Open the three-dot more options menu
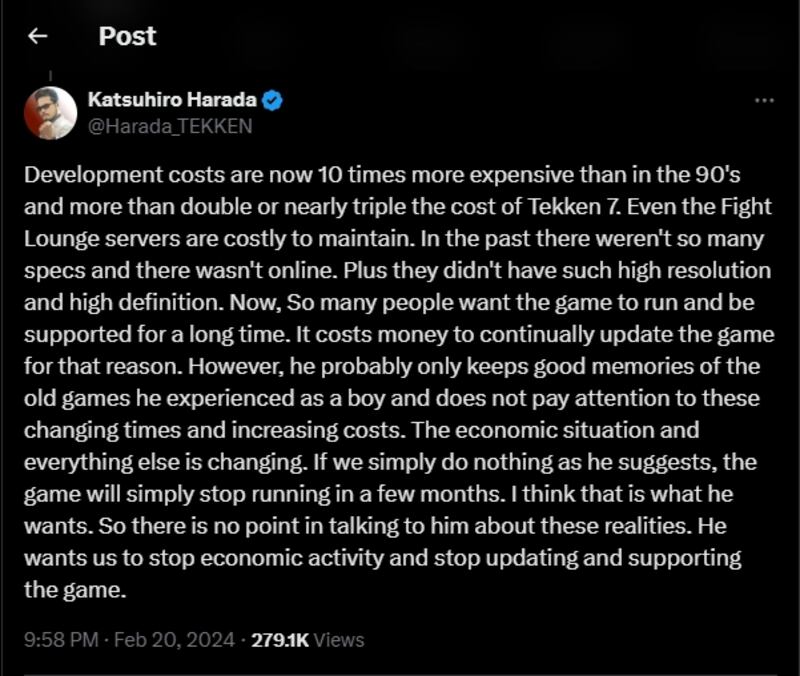This screenshot has height=676, width=800. tap(764, 101)
